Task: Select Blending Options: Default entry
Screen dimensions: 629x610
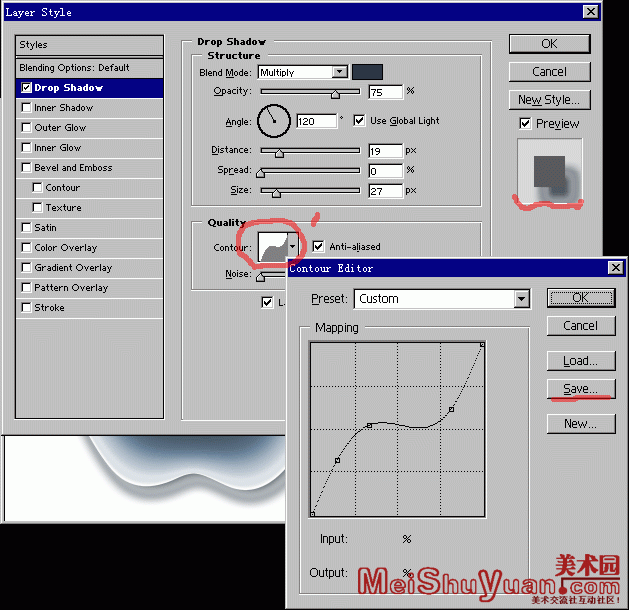Action: (75, 68)
